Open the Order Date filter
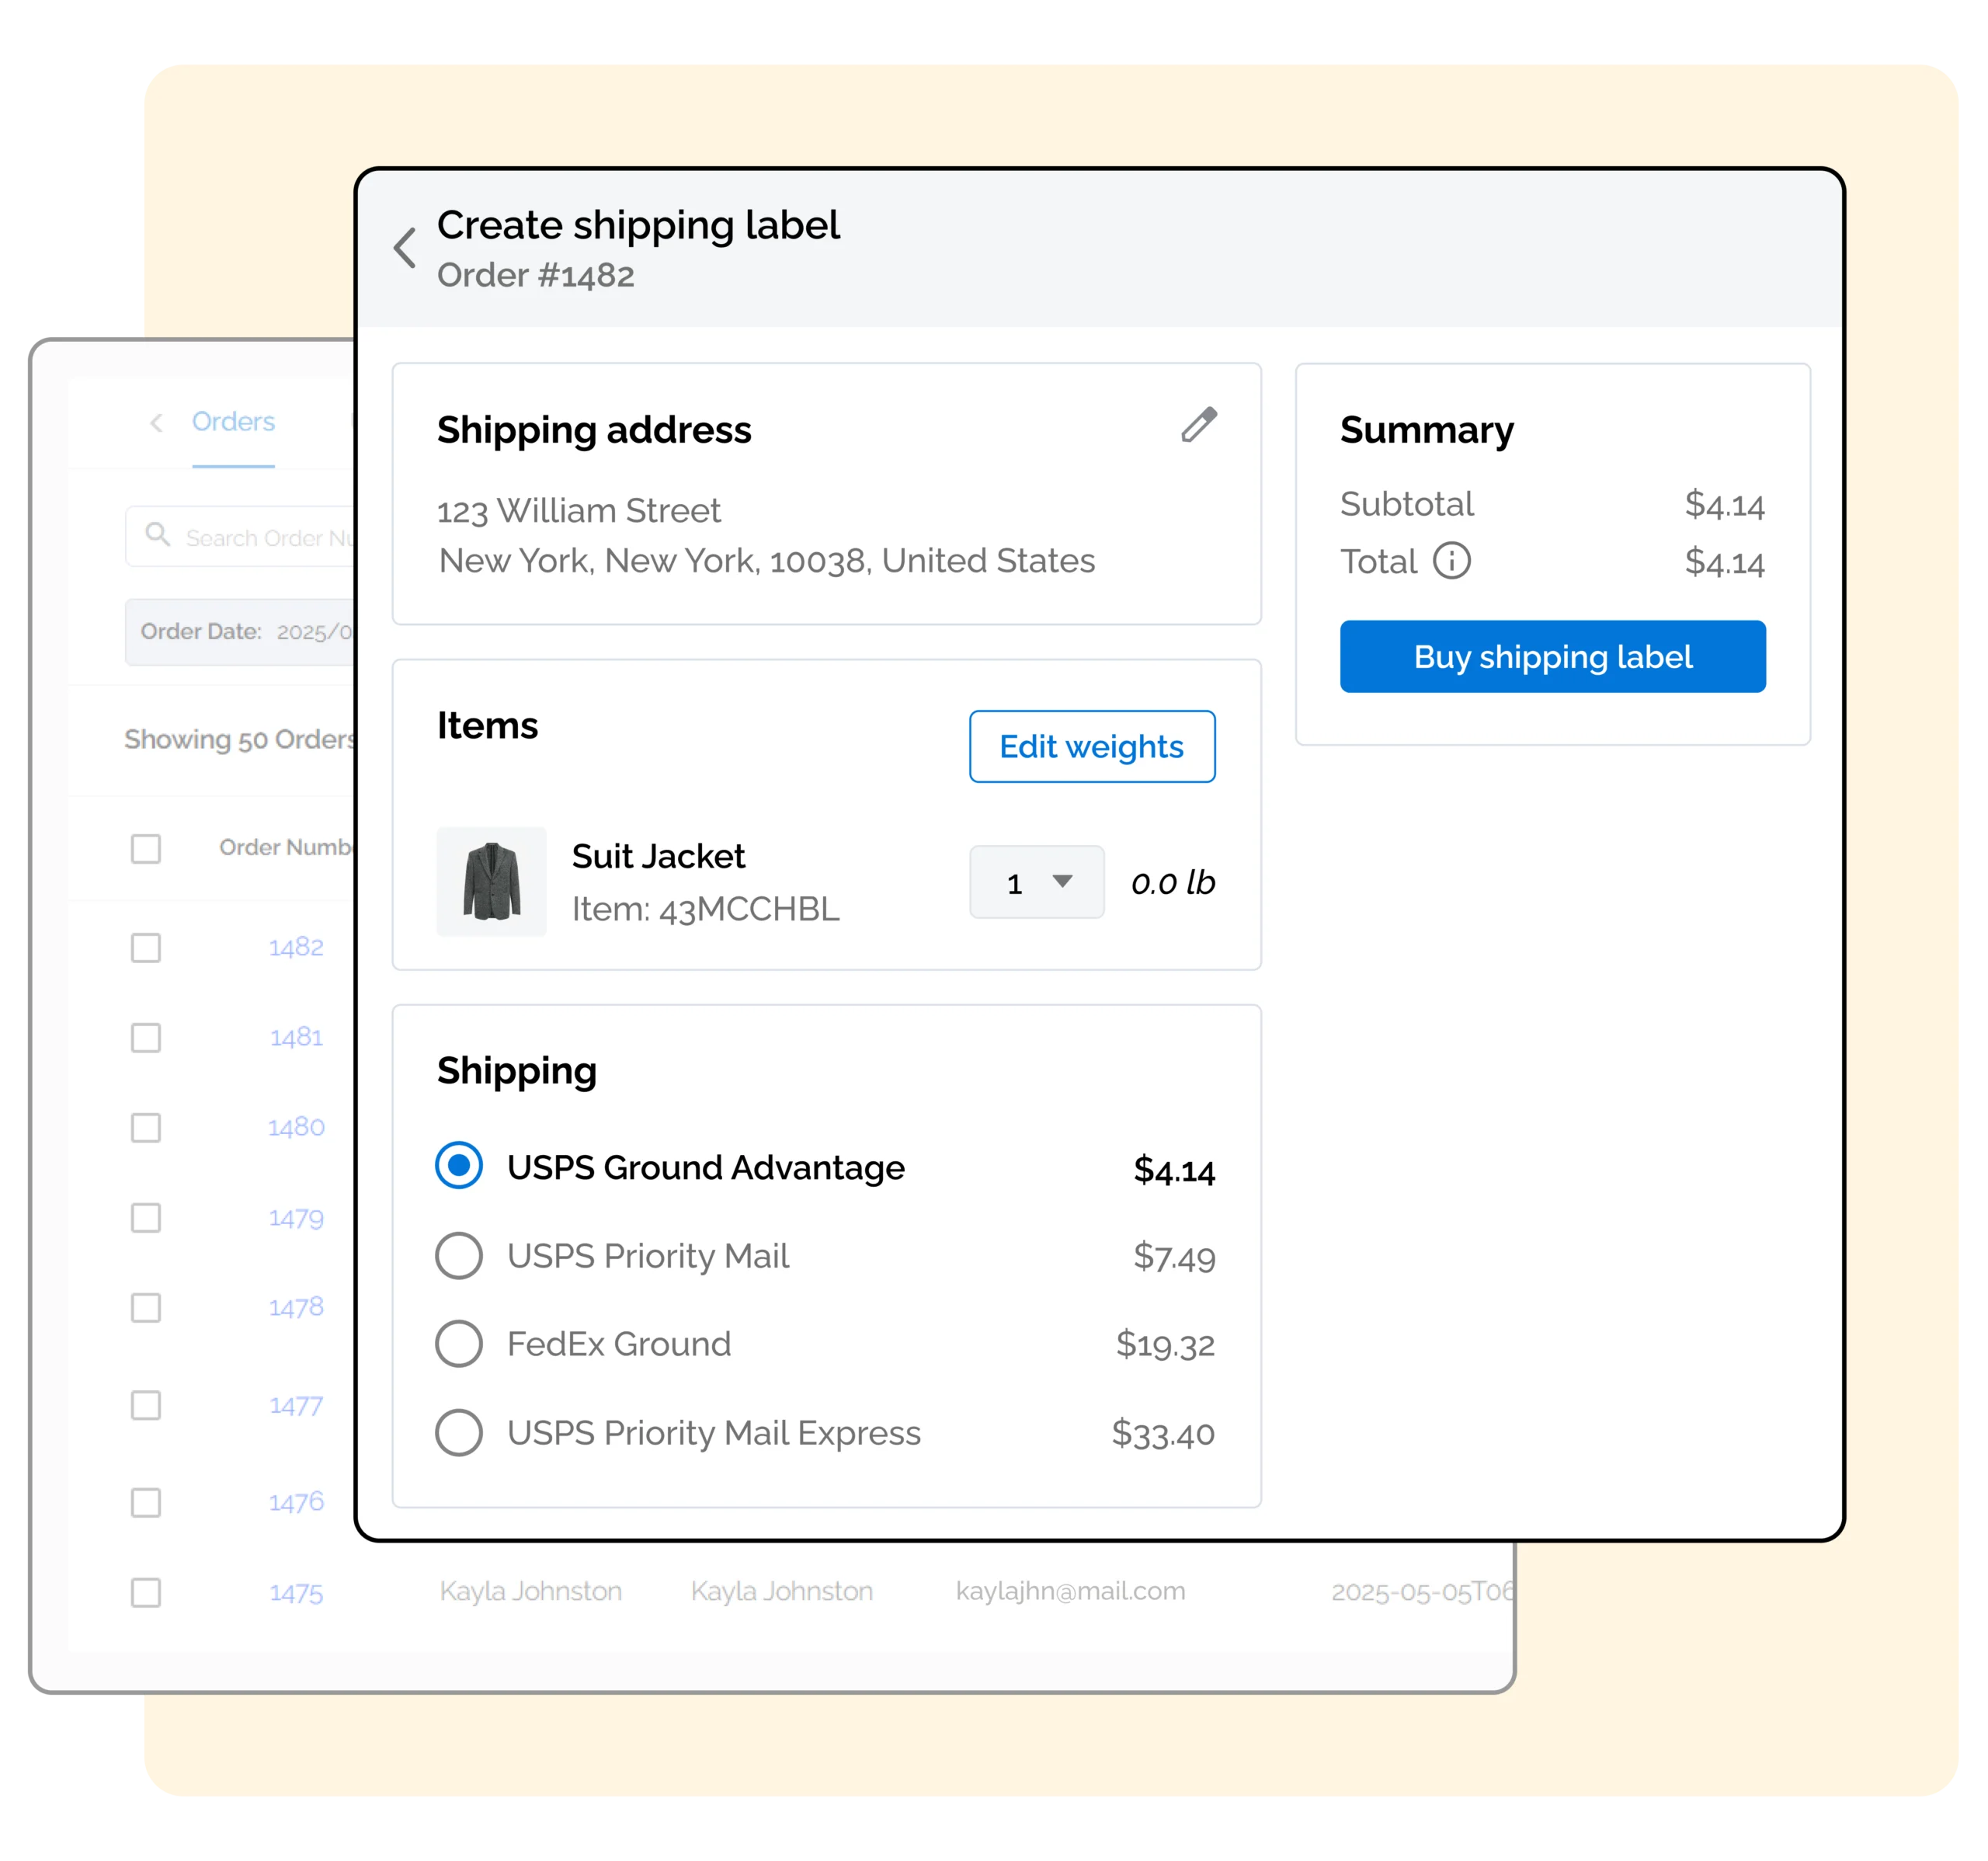 (x=240, y=632)
